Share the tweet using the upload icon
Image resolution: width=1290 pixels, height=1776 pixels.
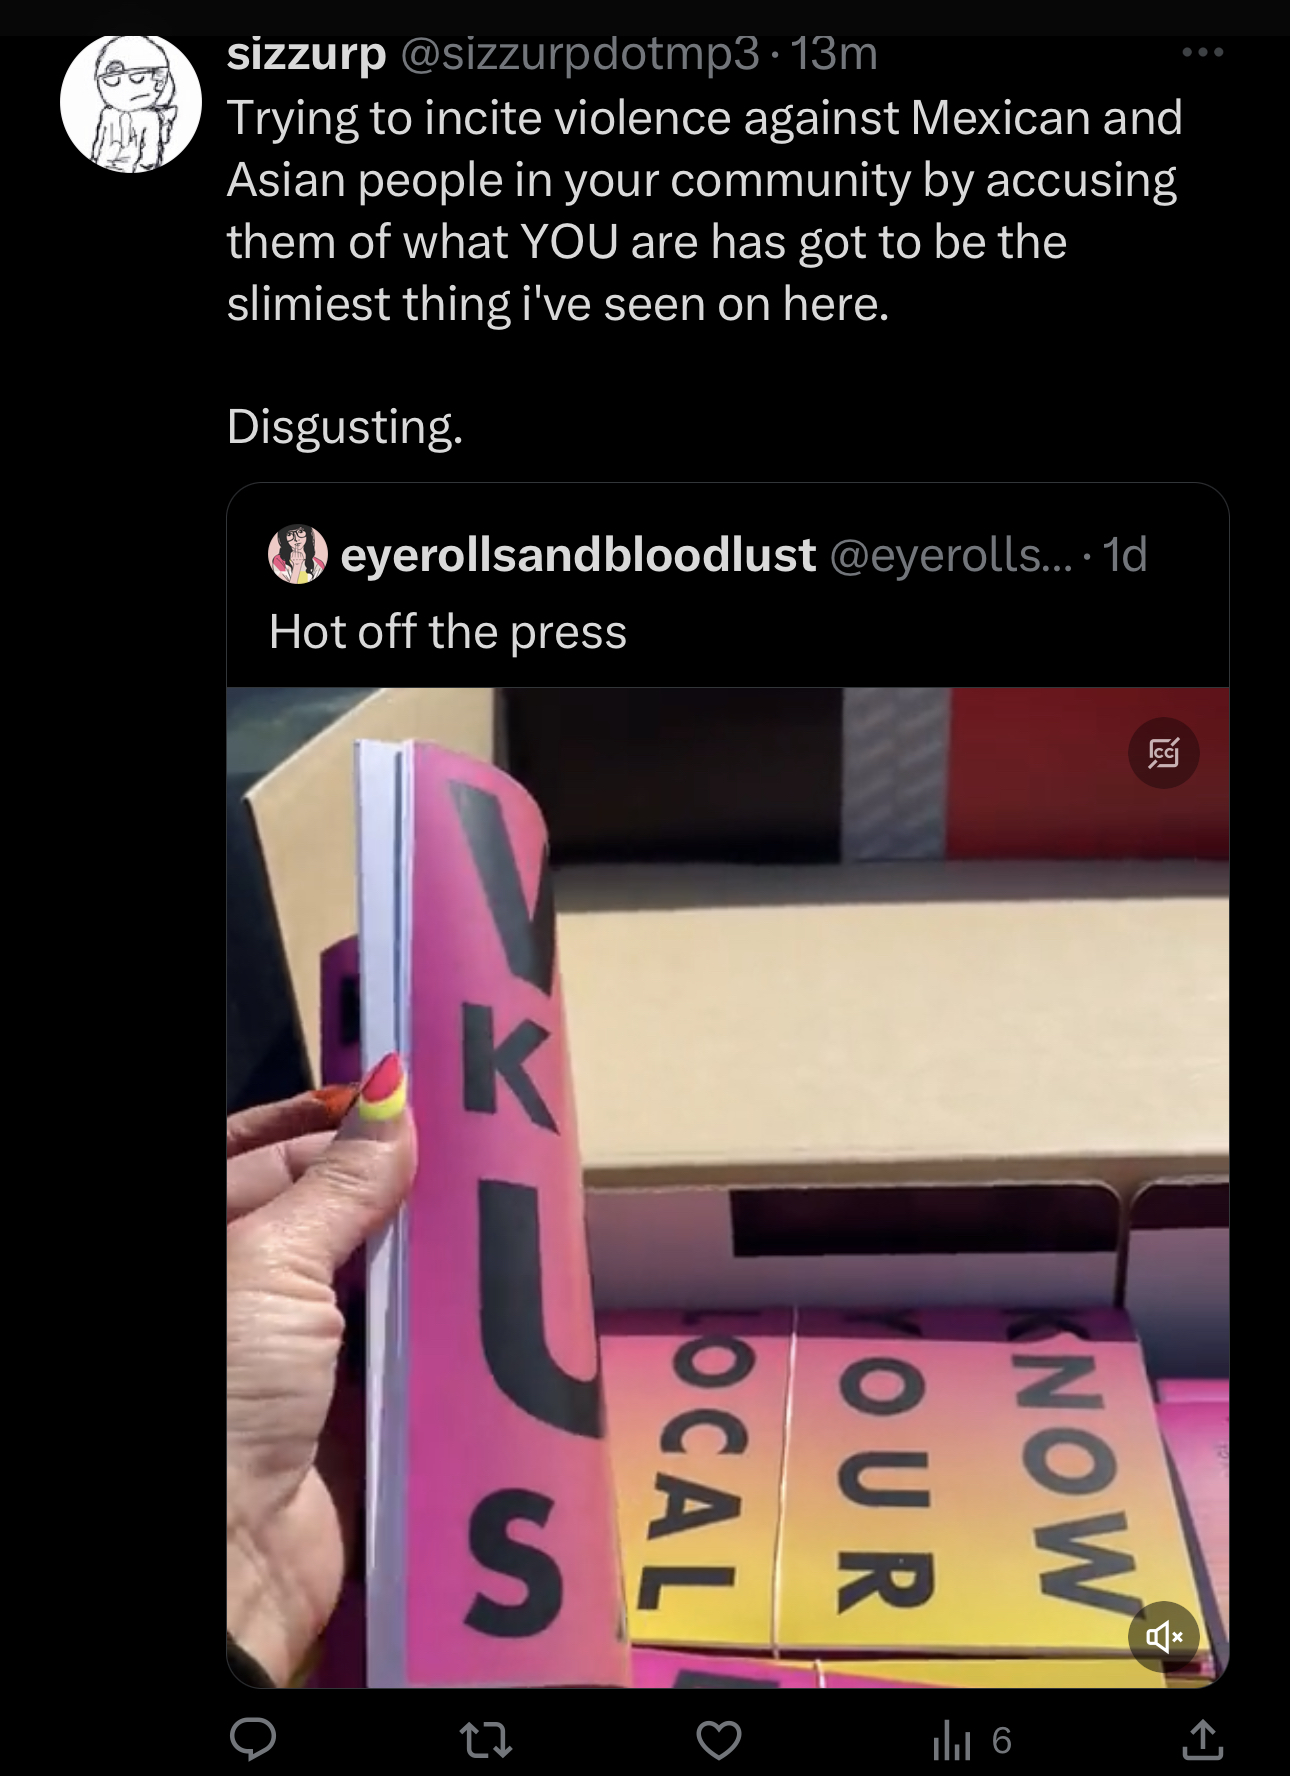[1201, 1740]
